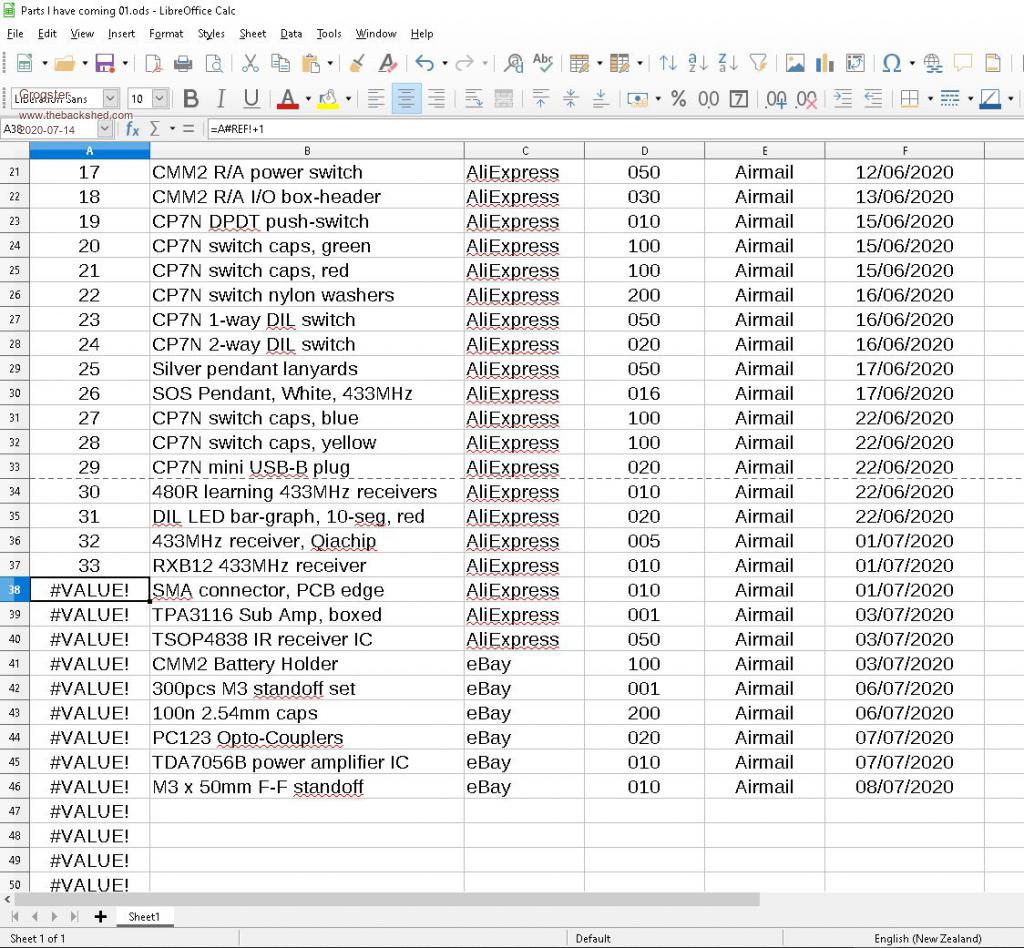Select column F header
The height and width of the screenshot is (948, 1024).
tap(904, 151)
